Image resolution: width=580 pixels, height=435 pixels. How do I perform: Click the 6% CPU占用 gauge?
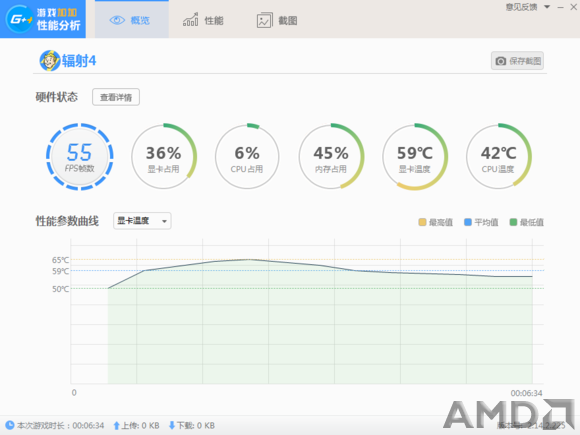click(x=247, y=156)
